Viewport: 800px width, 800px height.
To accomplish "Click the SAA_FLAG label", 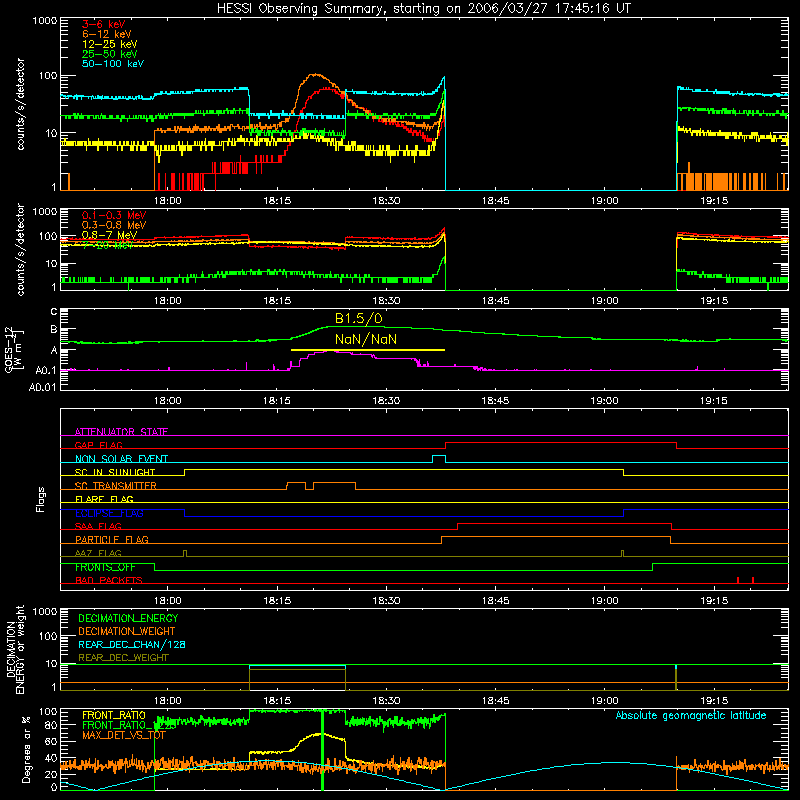I will 98,526.
